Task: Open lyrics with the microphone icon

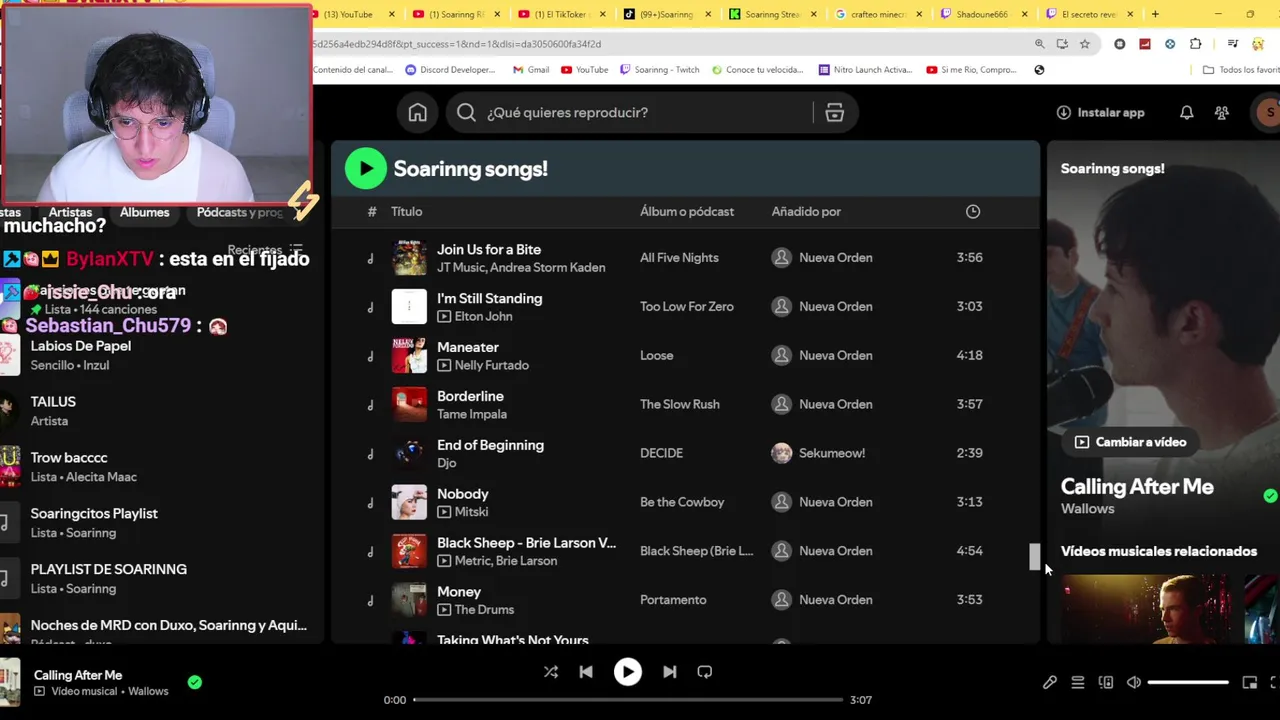Action: (1049, 682)
